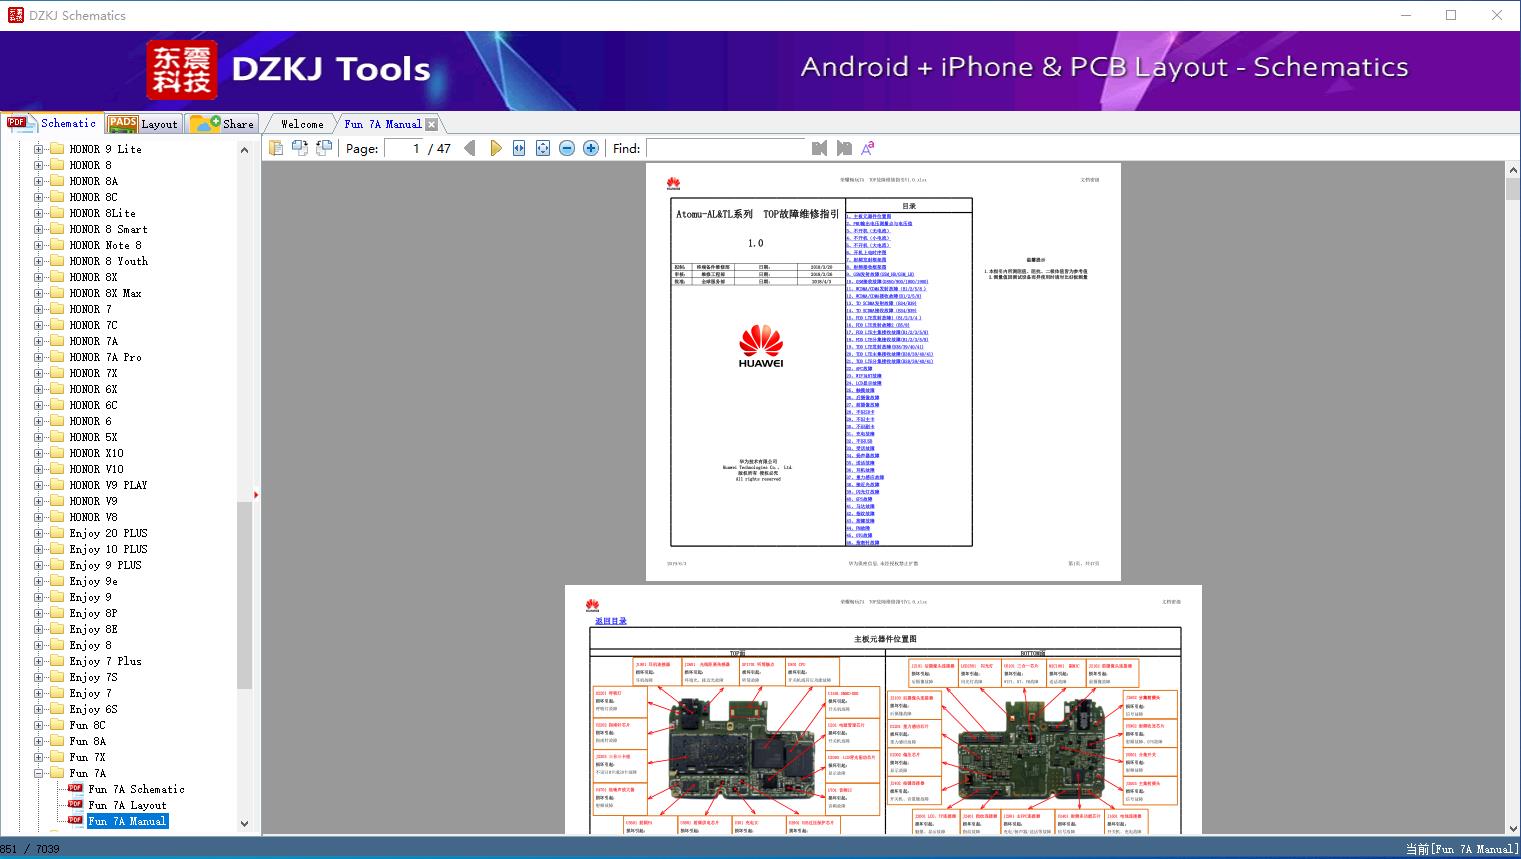Expand the HONOR 6X folder

(39, 389)
